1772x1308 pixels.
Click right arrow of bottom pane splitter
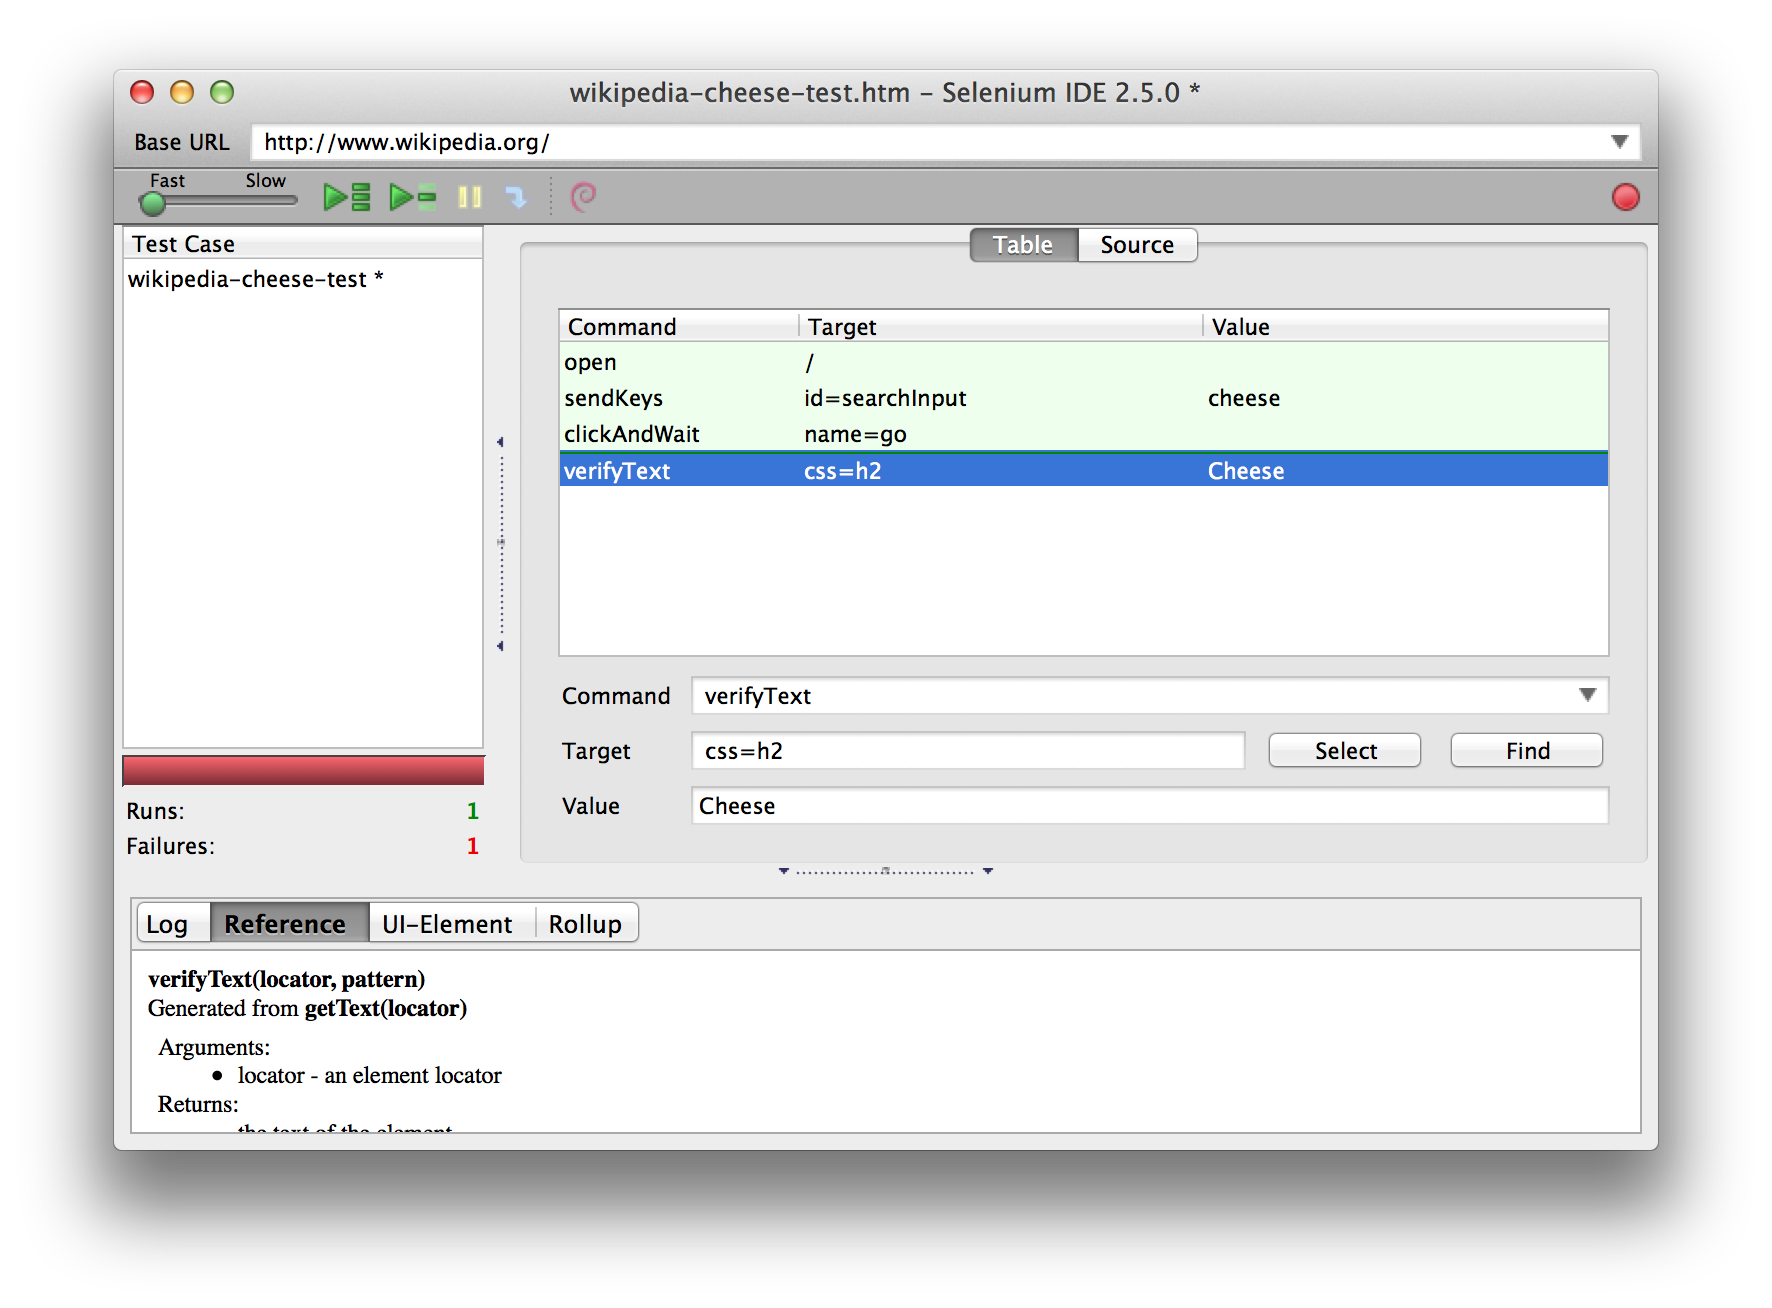point(988,871)
